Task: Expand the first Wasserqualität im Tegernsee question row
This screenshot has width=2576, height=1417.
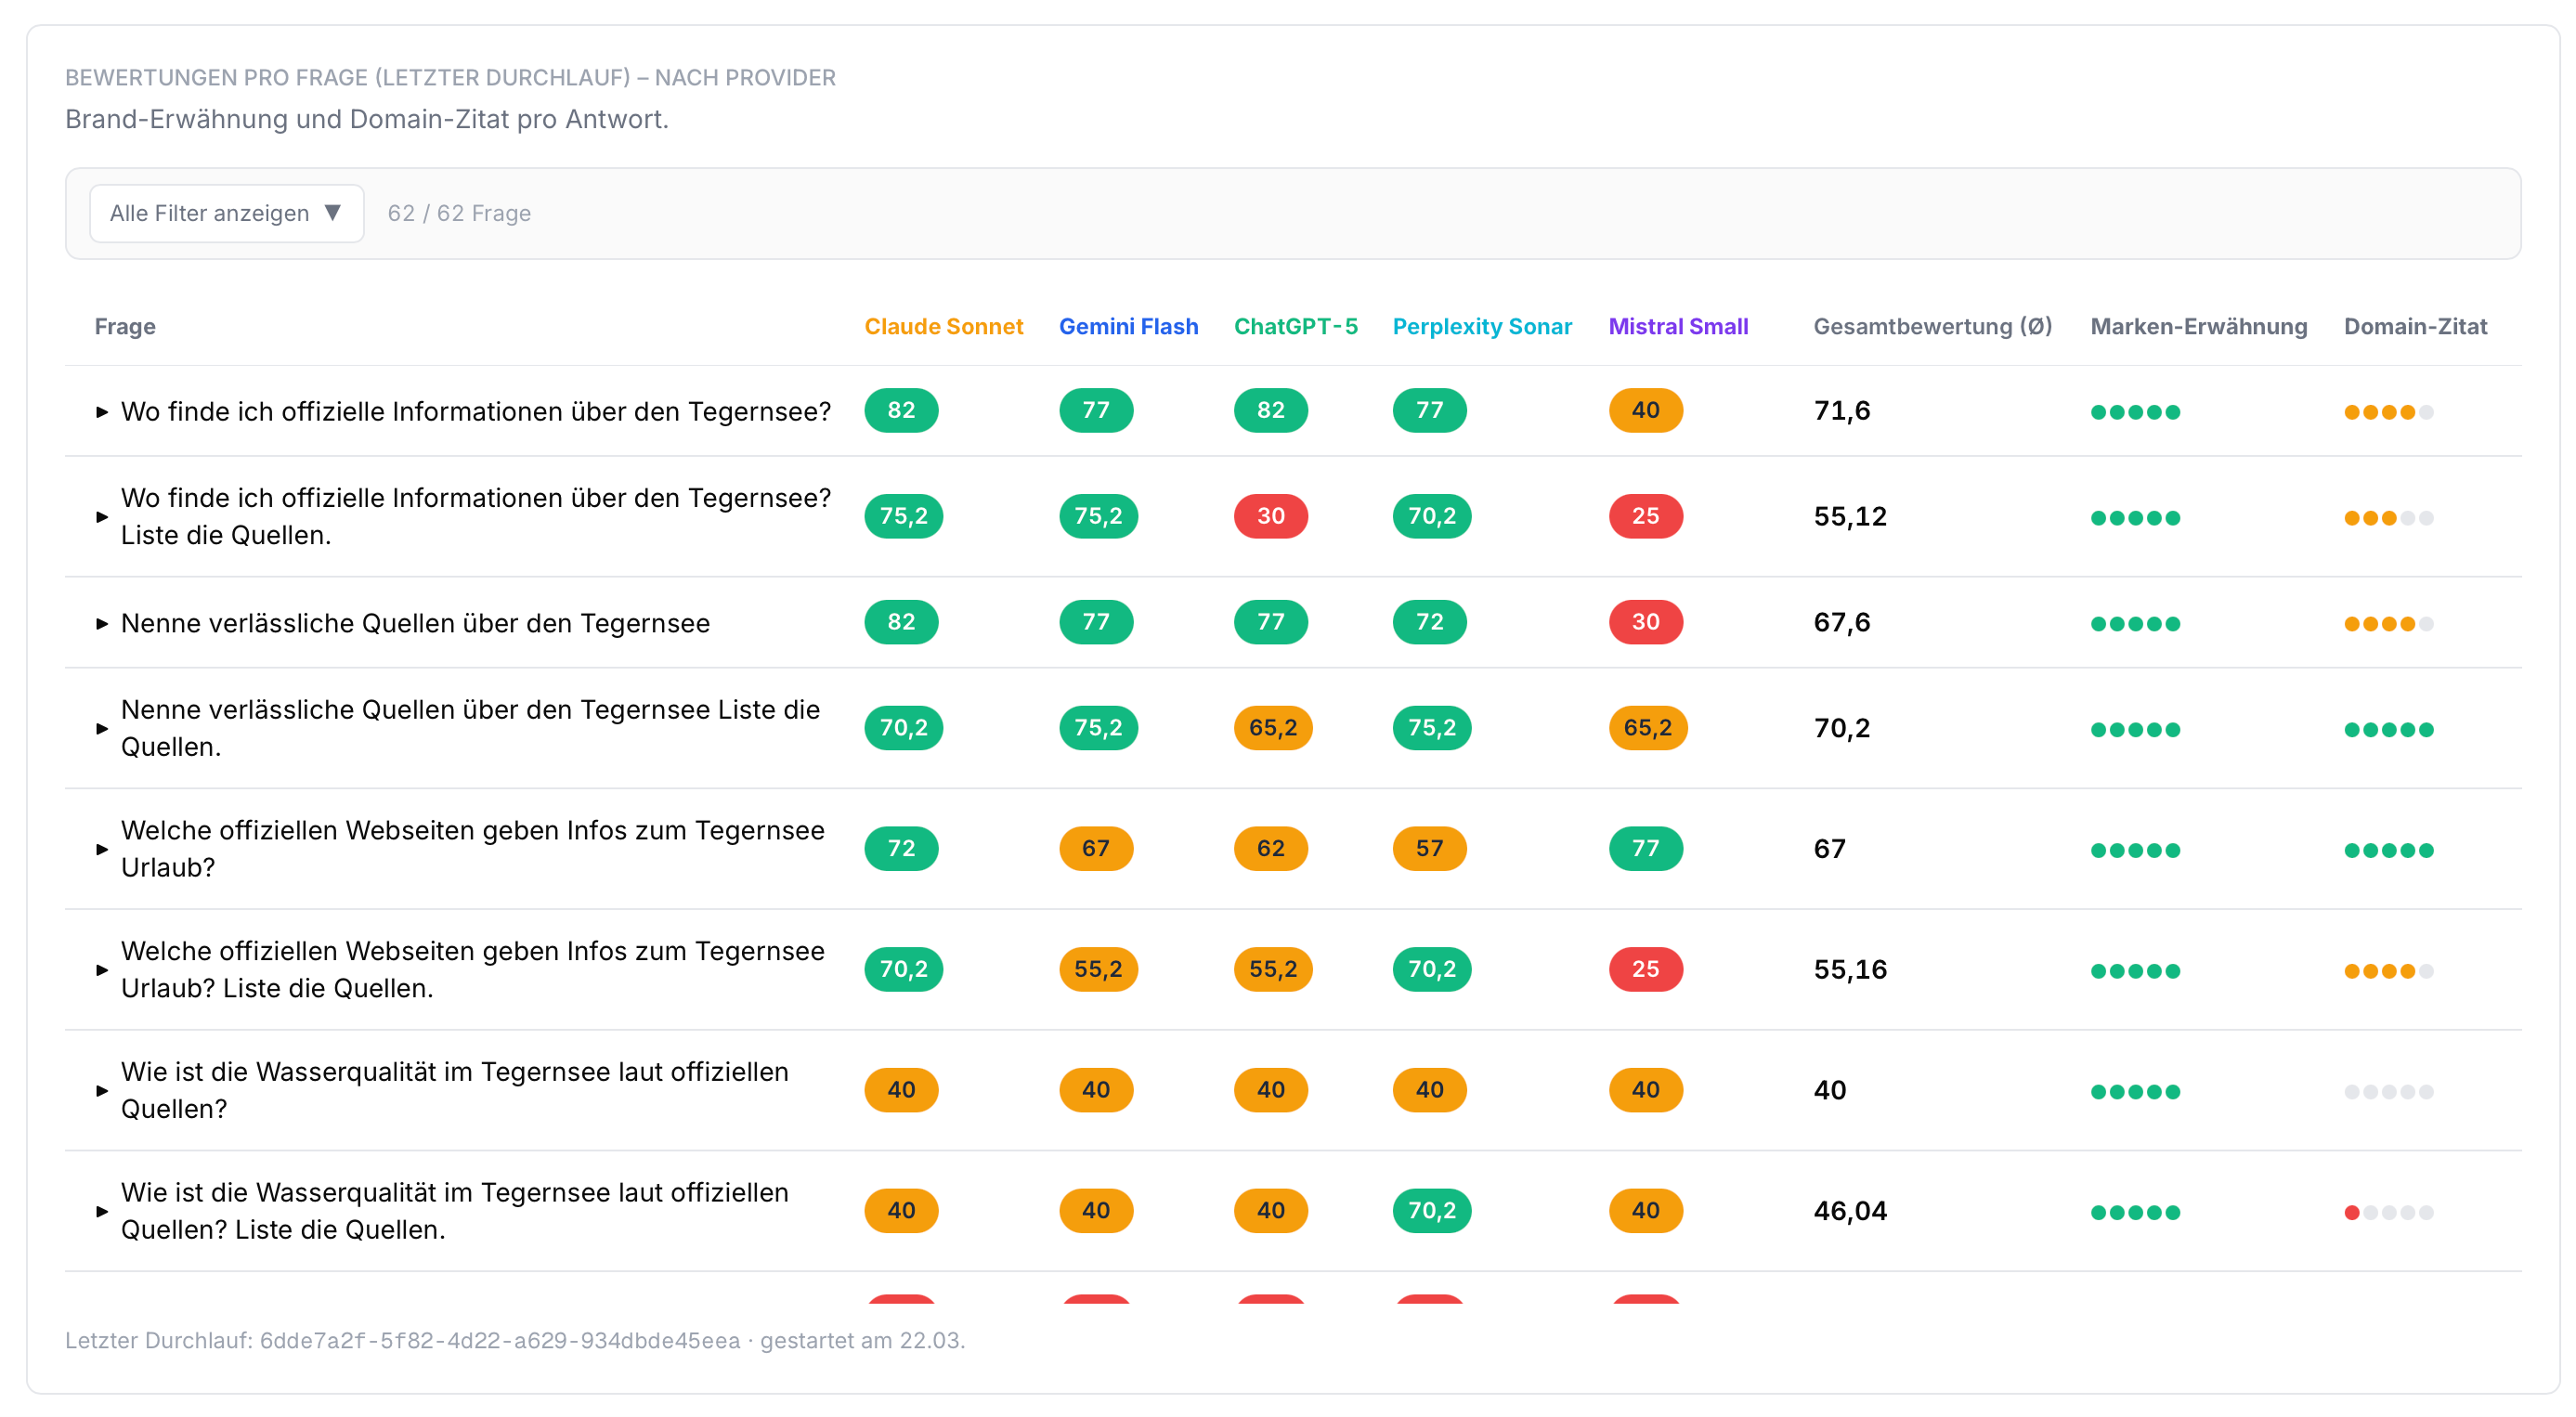Action: (102, 1090)
